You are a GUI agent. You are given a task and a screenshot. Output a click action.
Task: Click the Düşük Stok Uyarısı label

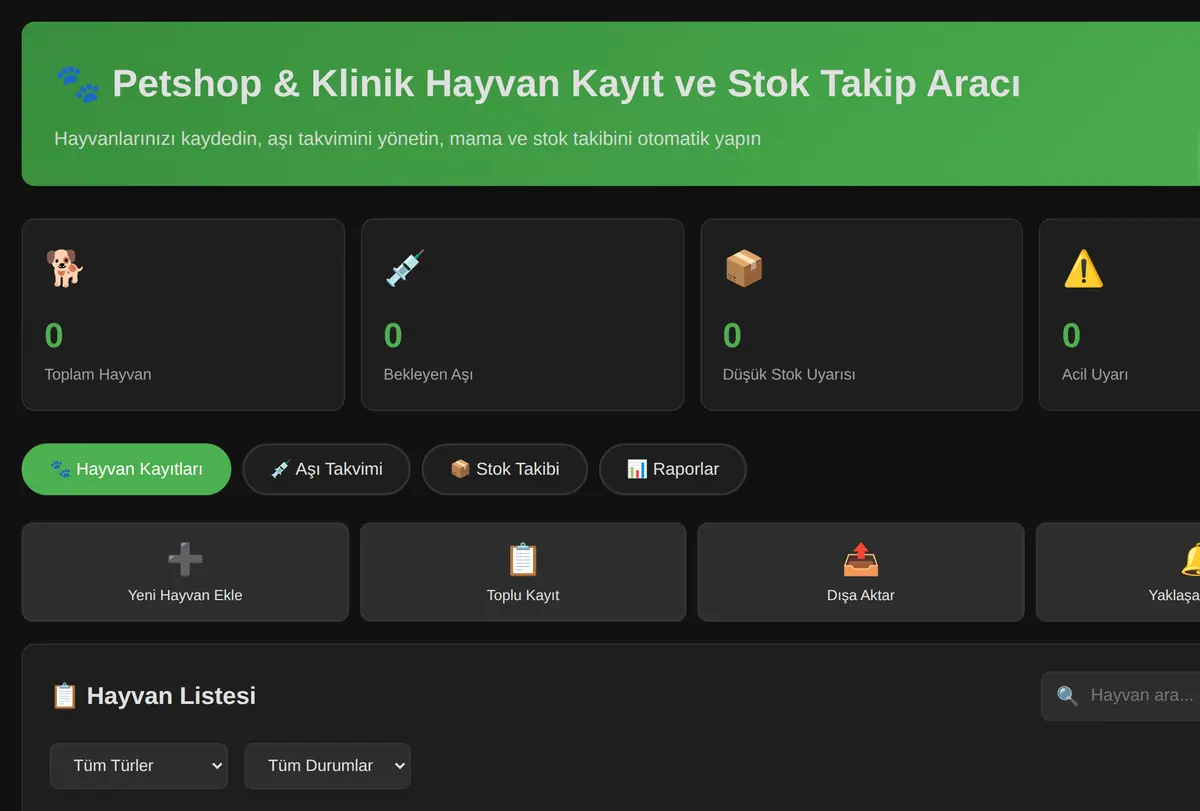pos(789,375)
